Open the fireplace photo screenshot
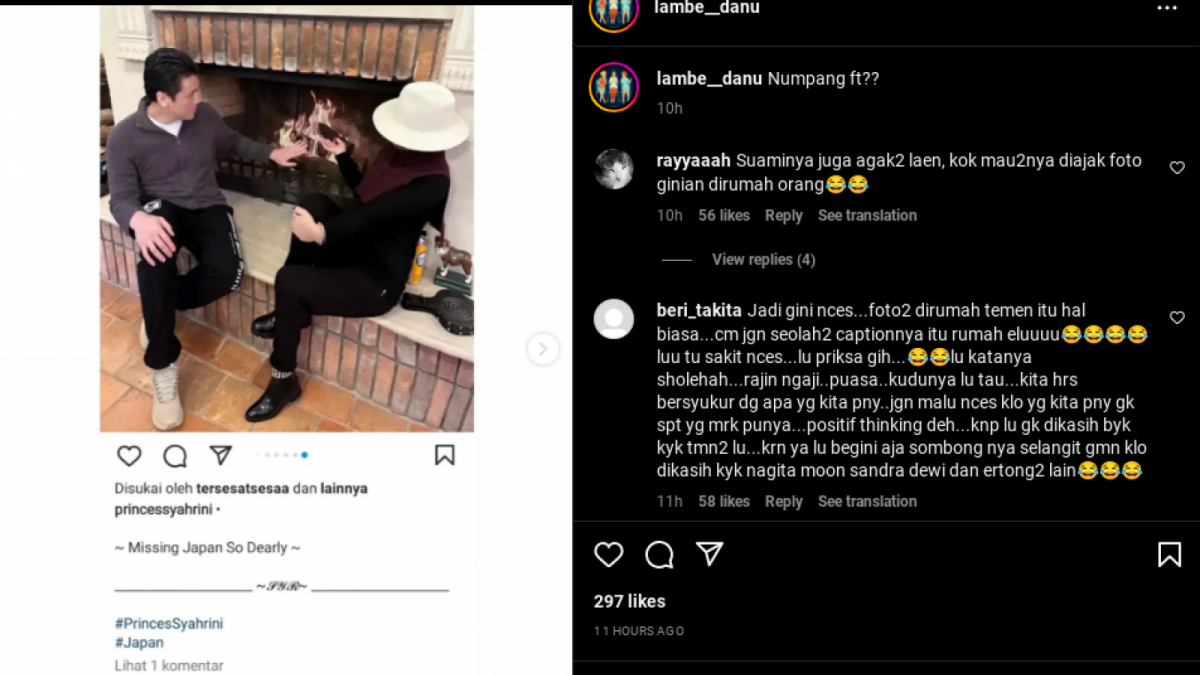 pyautogui.click(x=287, y=220)
